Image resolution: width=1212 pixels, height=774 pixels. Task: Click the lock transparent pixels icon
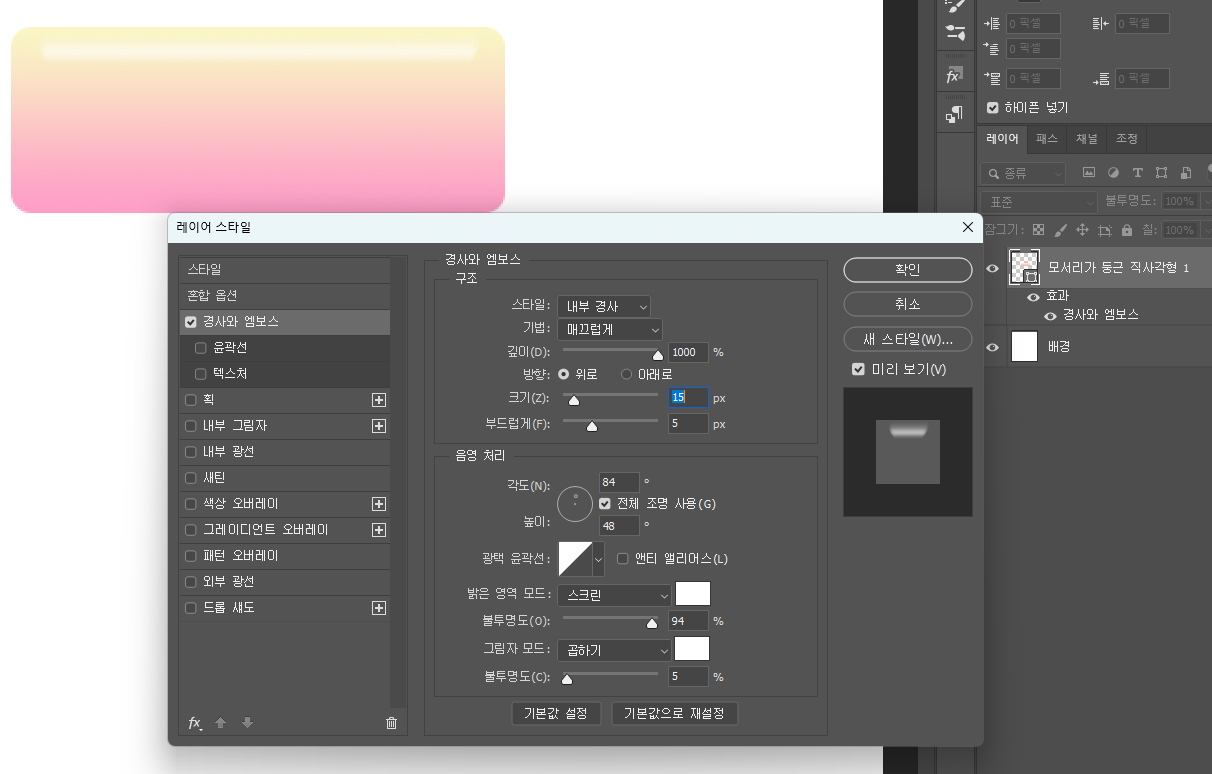click(1039, 230)
